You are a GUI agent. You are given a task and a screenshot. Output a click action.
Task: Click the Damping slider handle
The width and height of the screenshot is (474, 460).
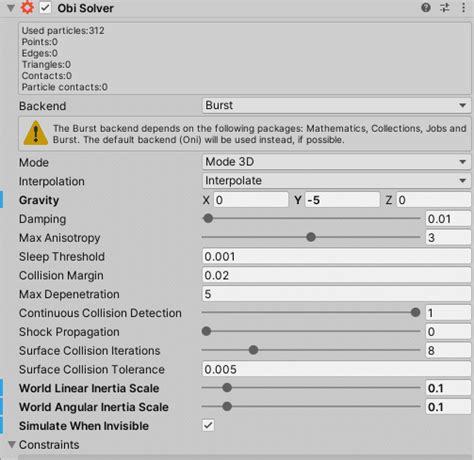coord(208,219)
